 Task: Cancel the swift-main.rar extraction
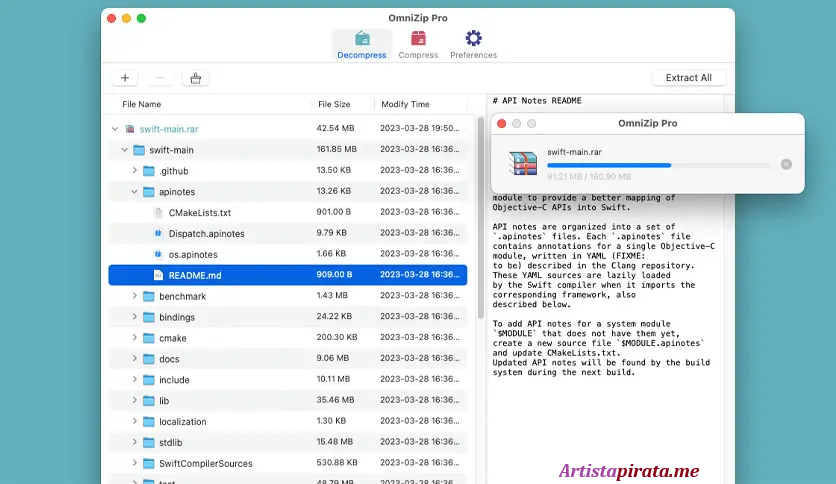pos(786,164)
